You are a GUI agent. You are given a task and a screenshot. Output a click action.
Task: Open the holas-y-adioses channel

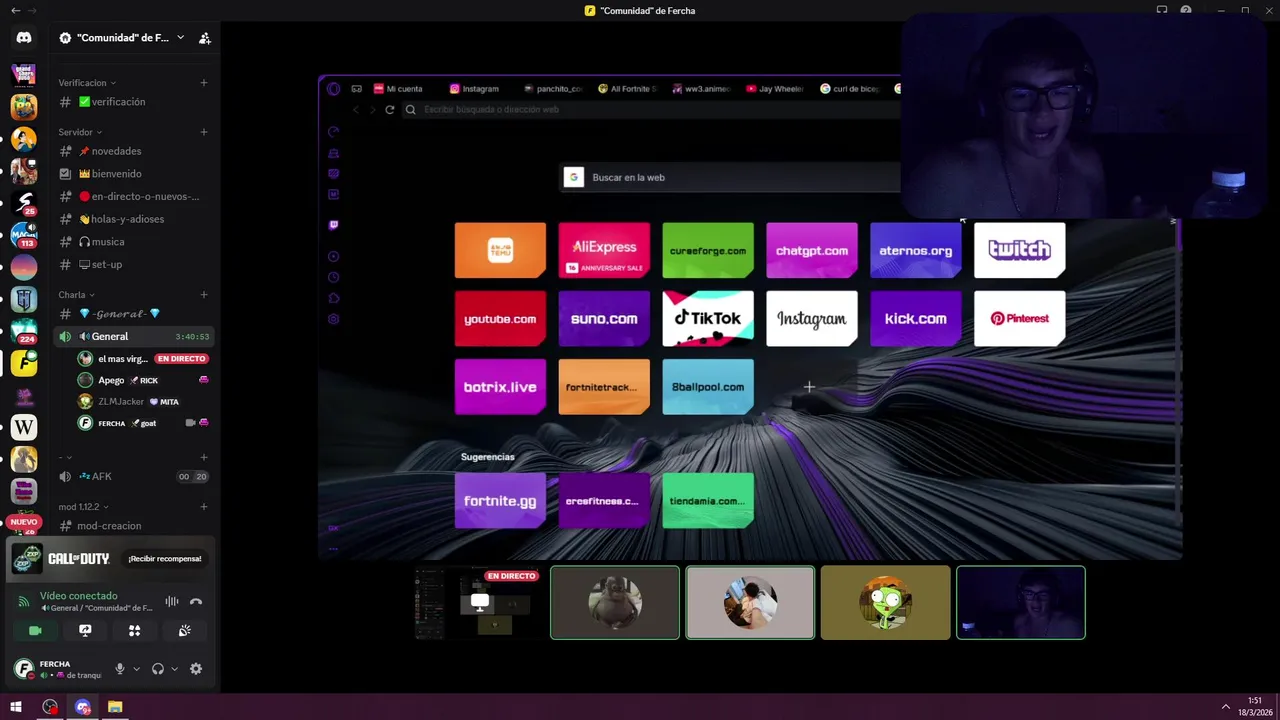(x=134, y=219)
